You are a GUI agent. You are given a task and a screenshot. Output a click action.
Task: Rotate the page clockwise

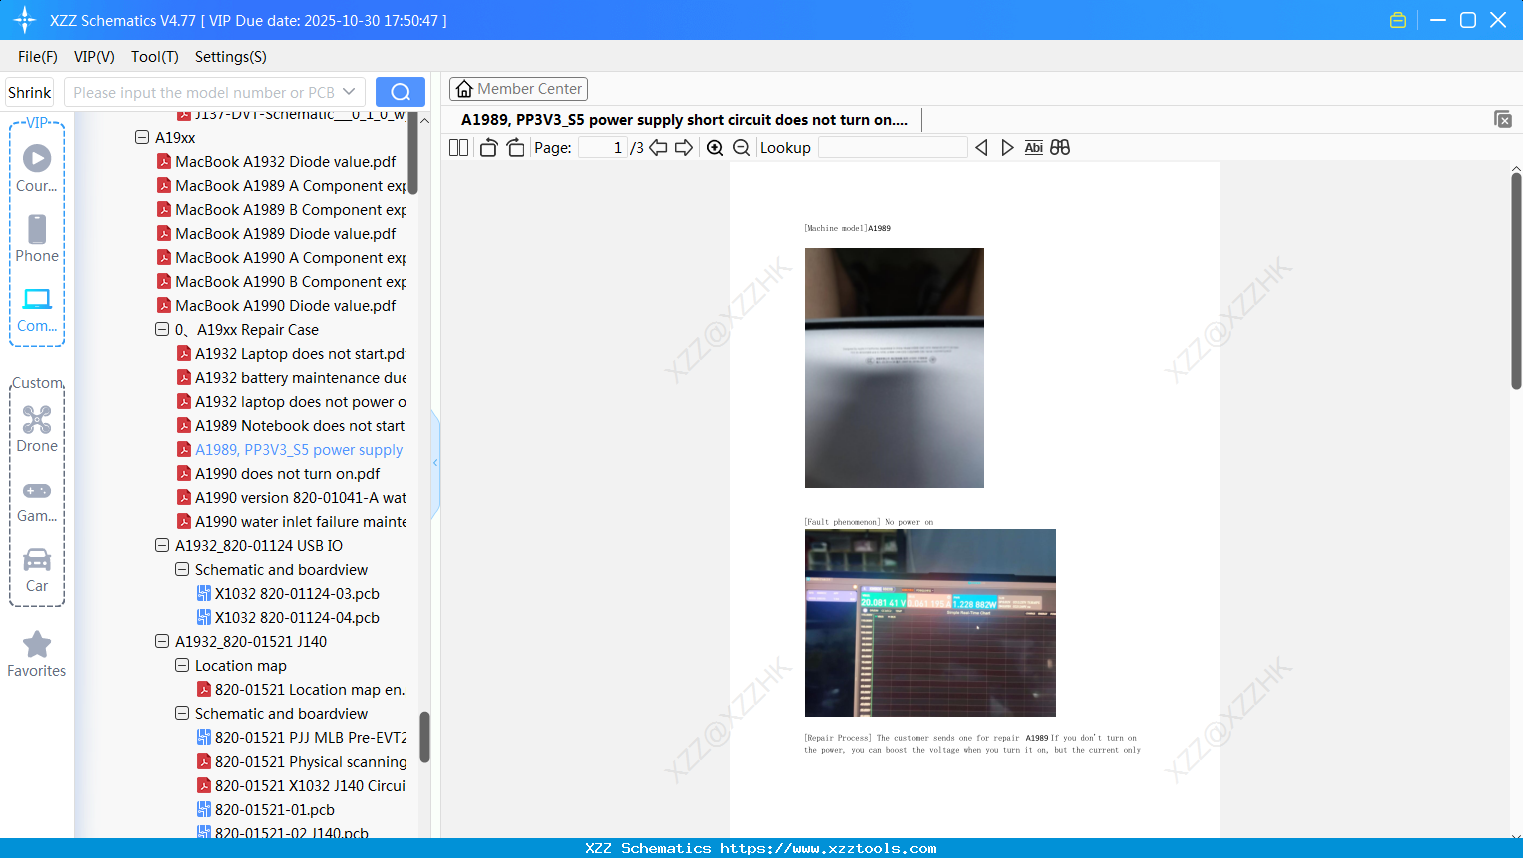click(x=516, y=148)
